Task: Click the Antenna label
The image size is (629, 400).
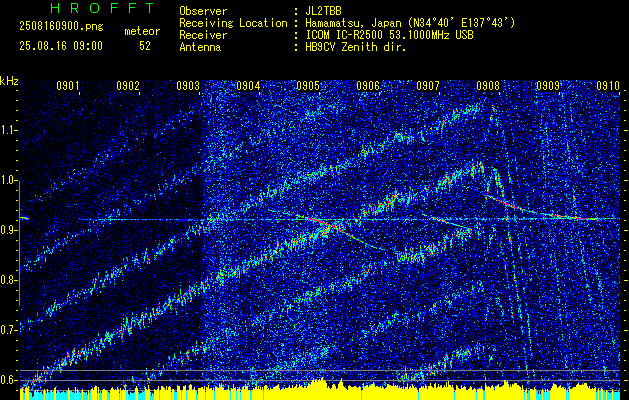Action: pyautogui.click(x=200, y=47)
